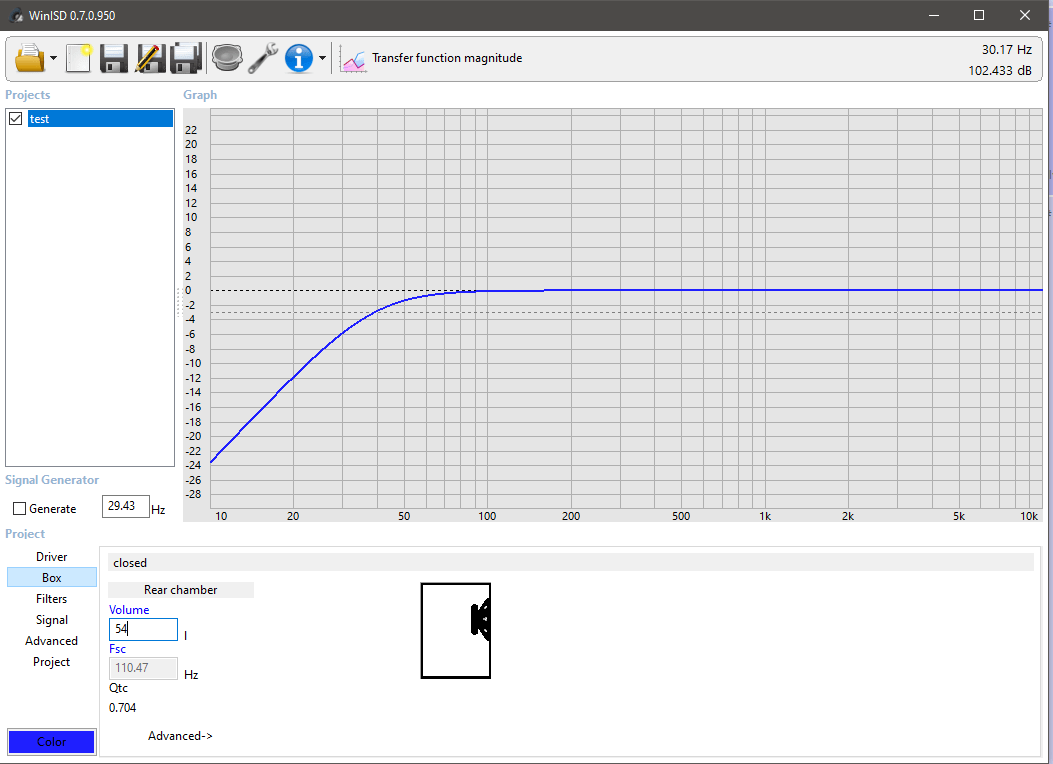This screenshot has height=764, width=1053.
Task: Switch to the Filters tab
Action: (x=52, y=599)
